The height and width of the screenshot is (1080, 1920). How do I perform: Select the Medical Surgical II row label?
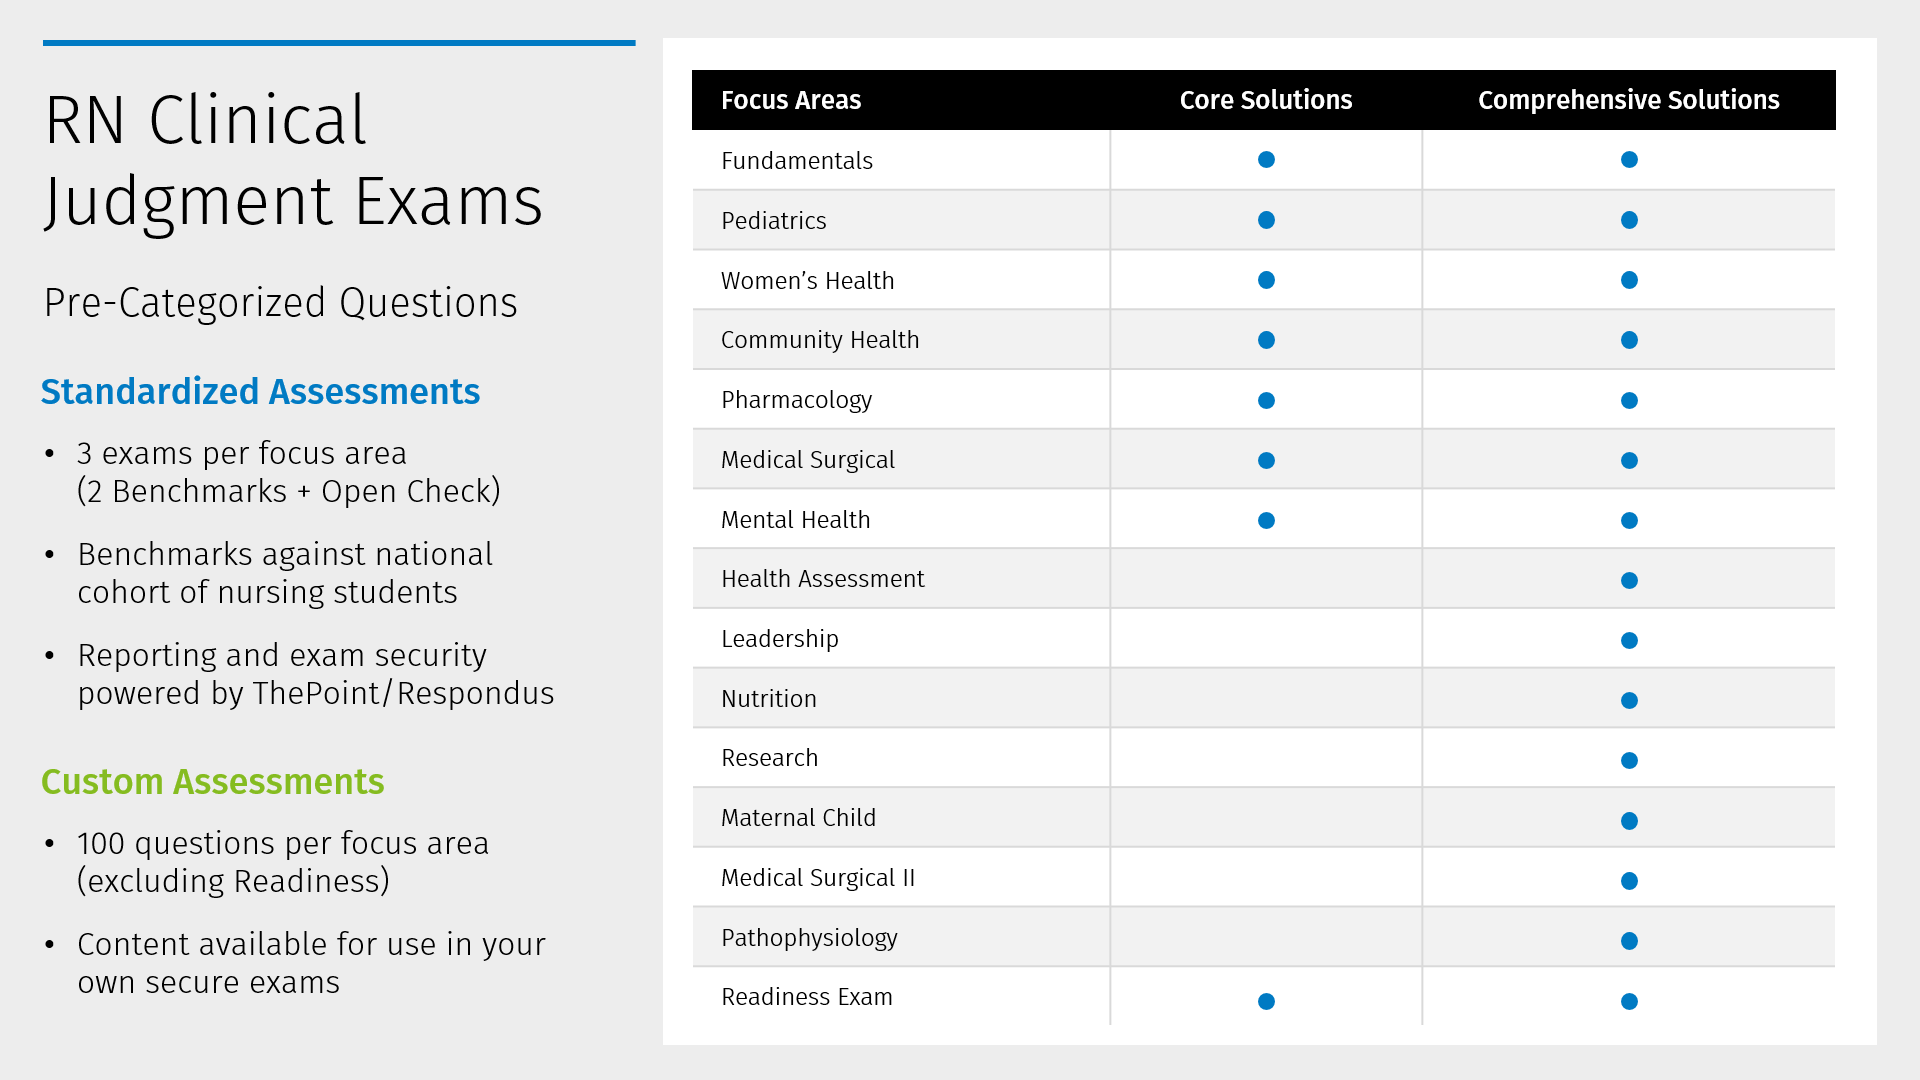pos(818,878)
